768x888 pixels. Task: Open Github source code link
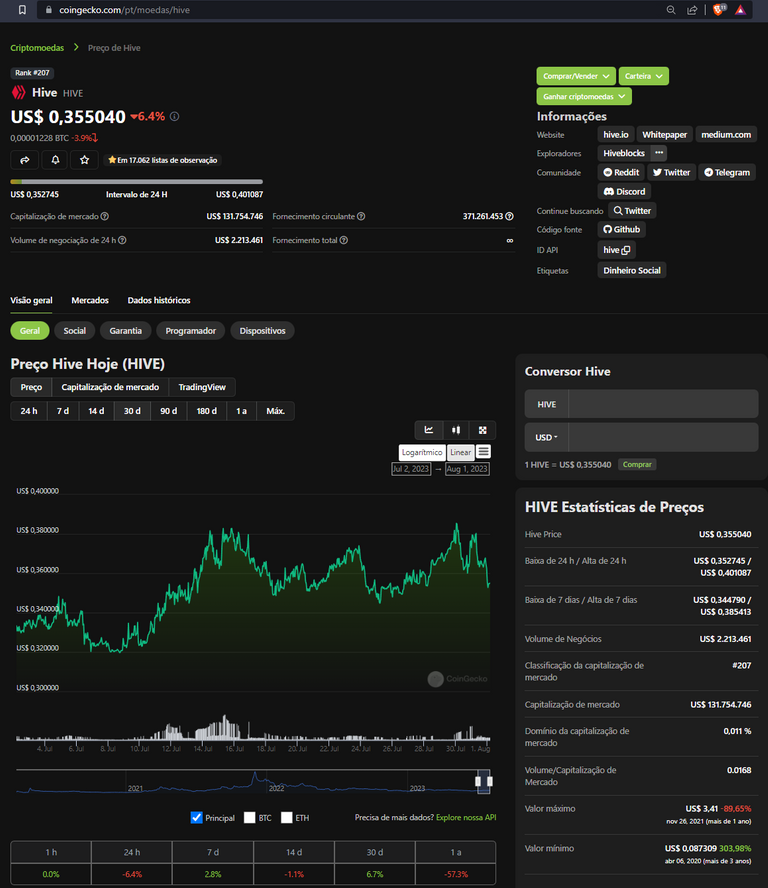pyautogui.click(x=621, y=229)
